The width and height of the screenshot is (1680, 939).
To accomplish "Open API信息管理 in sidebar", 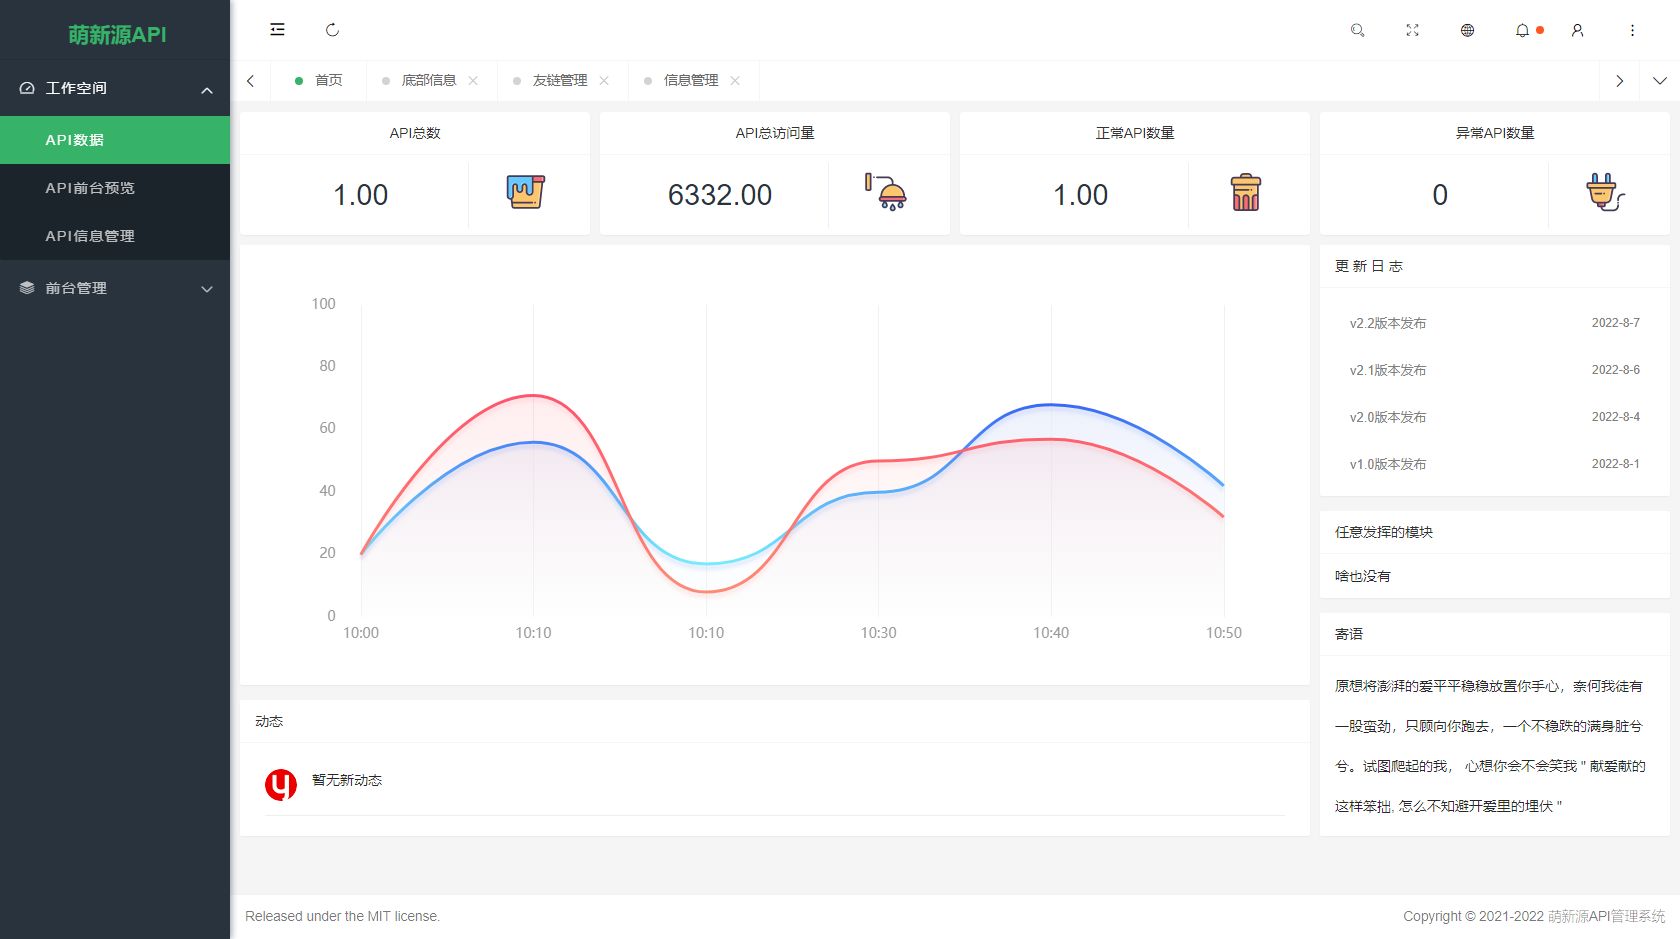I will point(90,236).
